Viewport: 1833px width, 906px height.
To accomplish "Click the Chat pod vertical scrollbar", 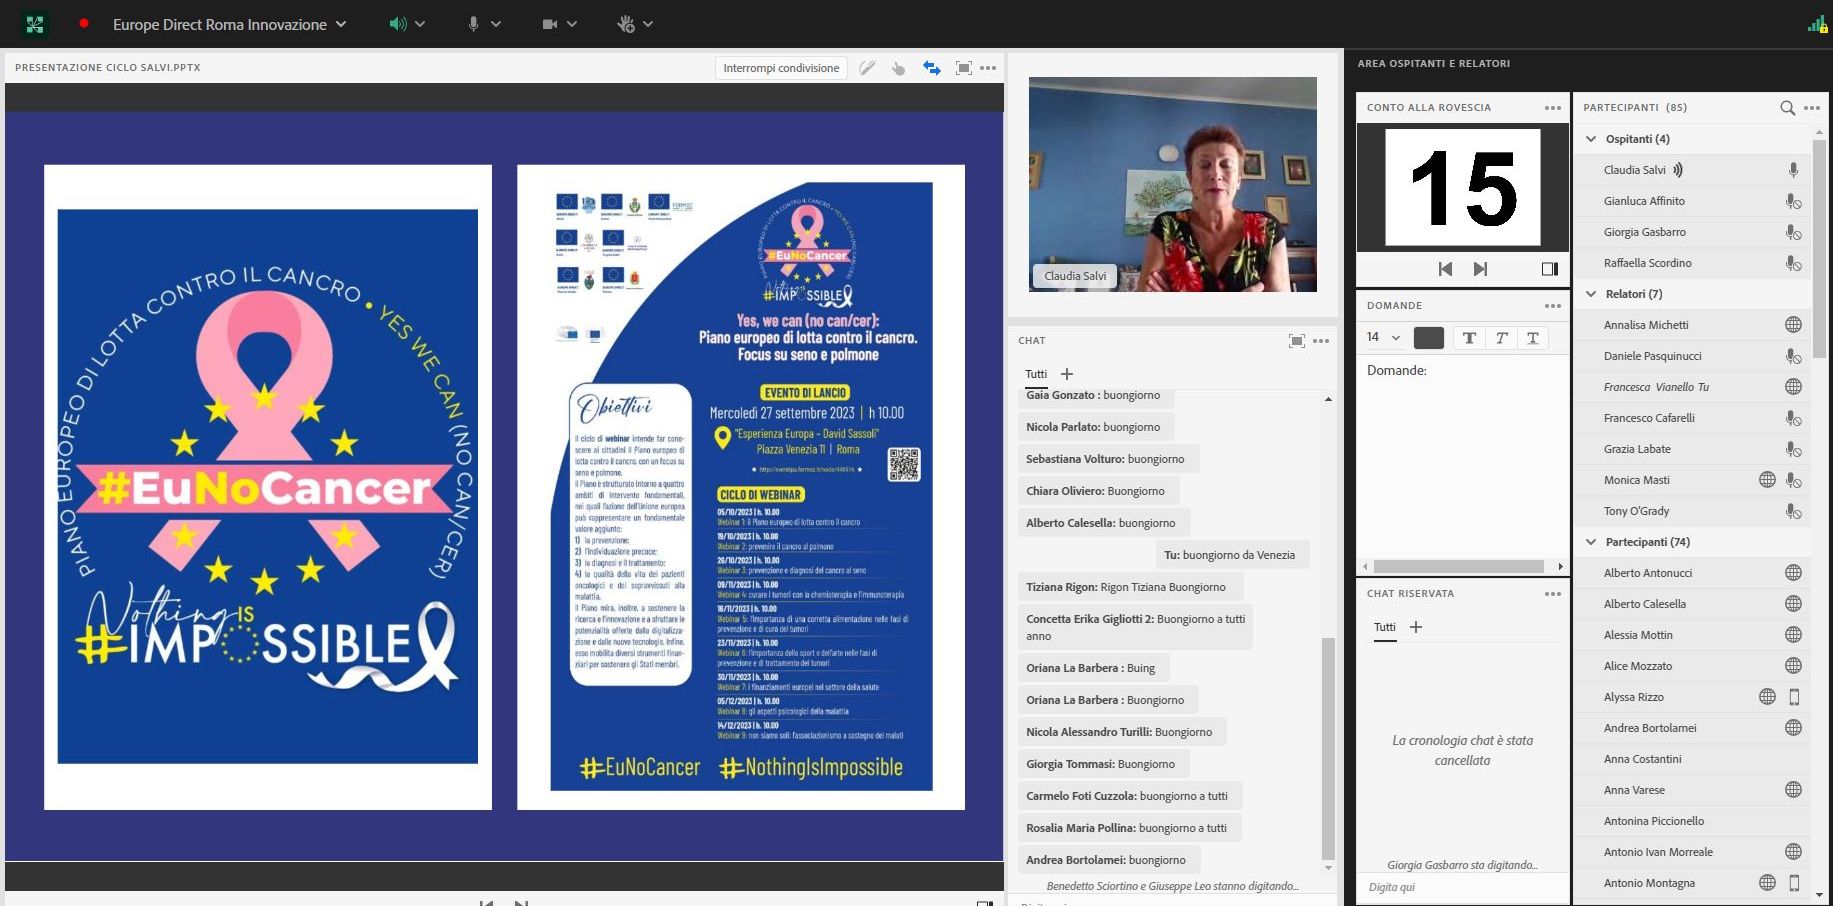I will click(1328, 747).
